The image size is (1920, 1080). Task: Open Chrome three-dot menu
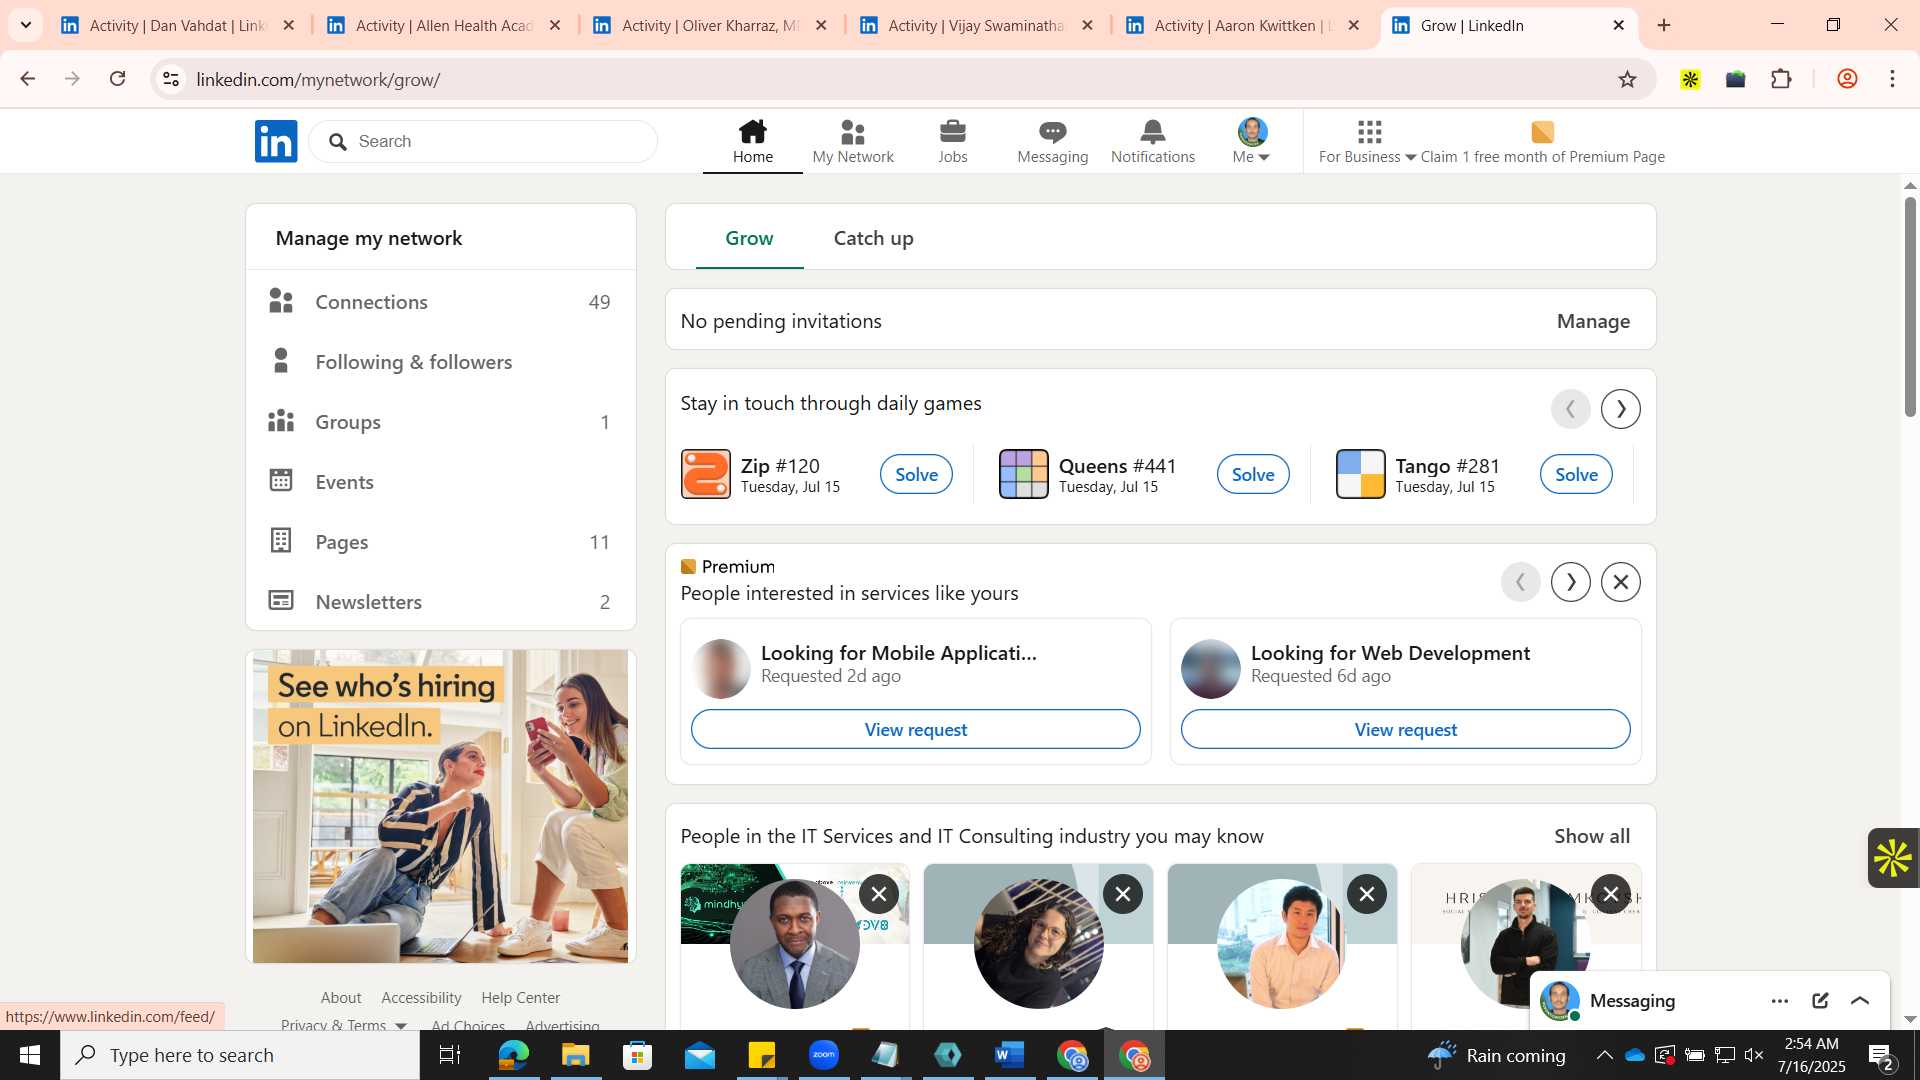[x=1892, y=79]
